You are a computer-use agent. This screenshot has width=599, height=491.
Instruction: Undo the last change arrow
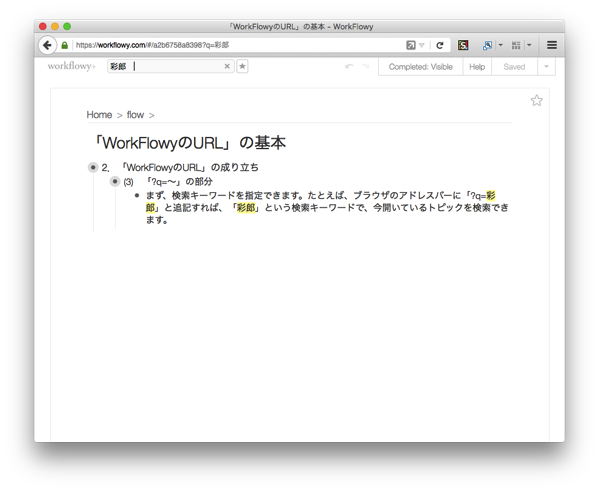(x=349, y=66)
